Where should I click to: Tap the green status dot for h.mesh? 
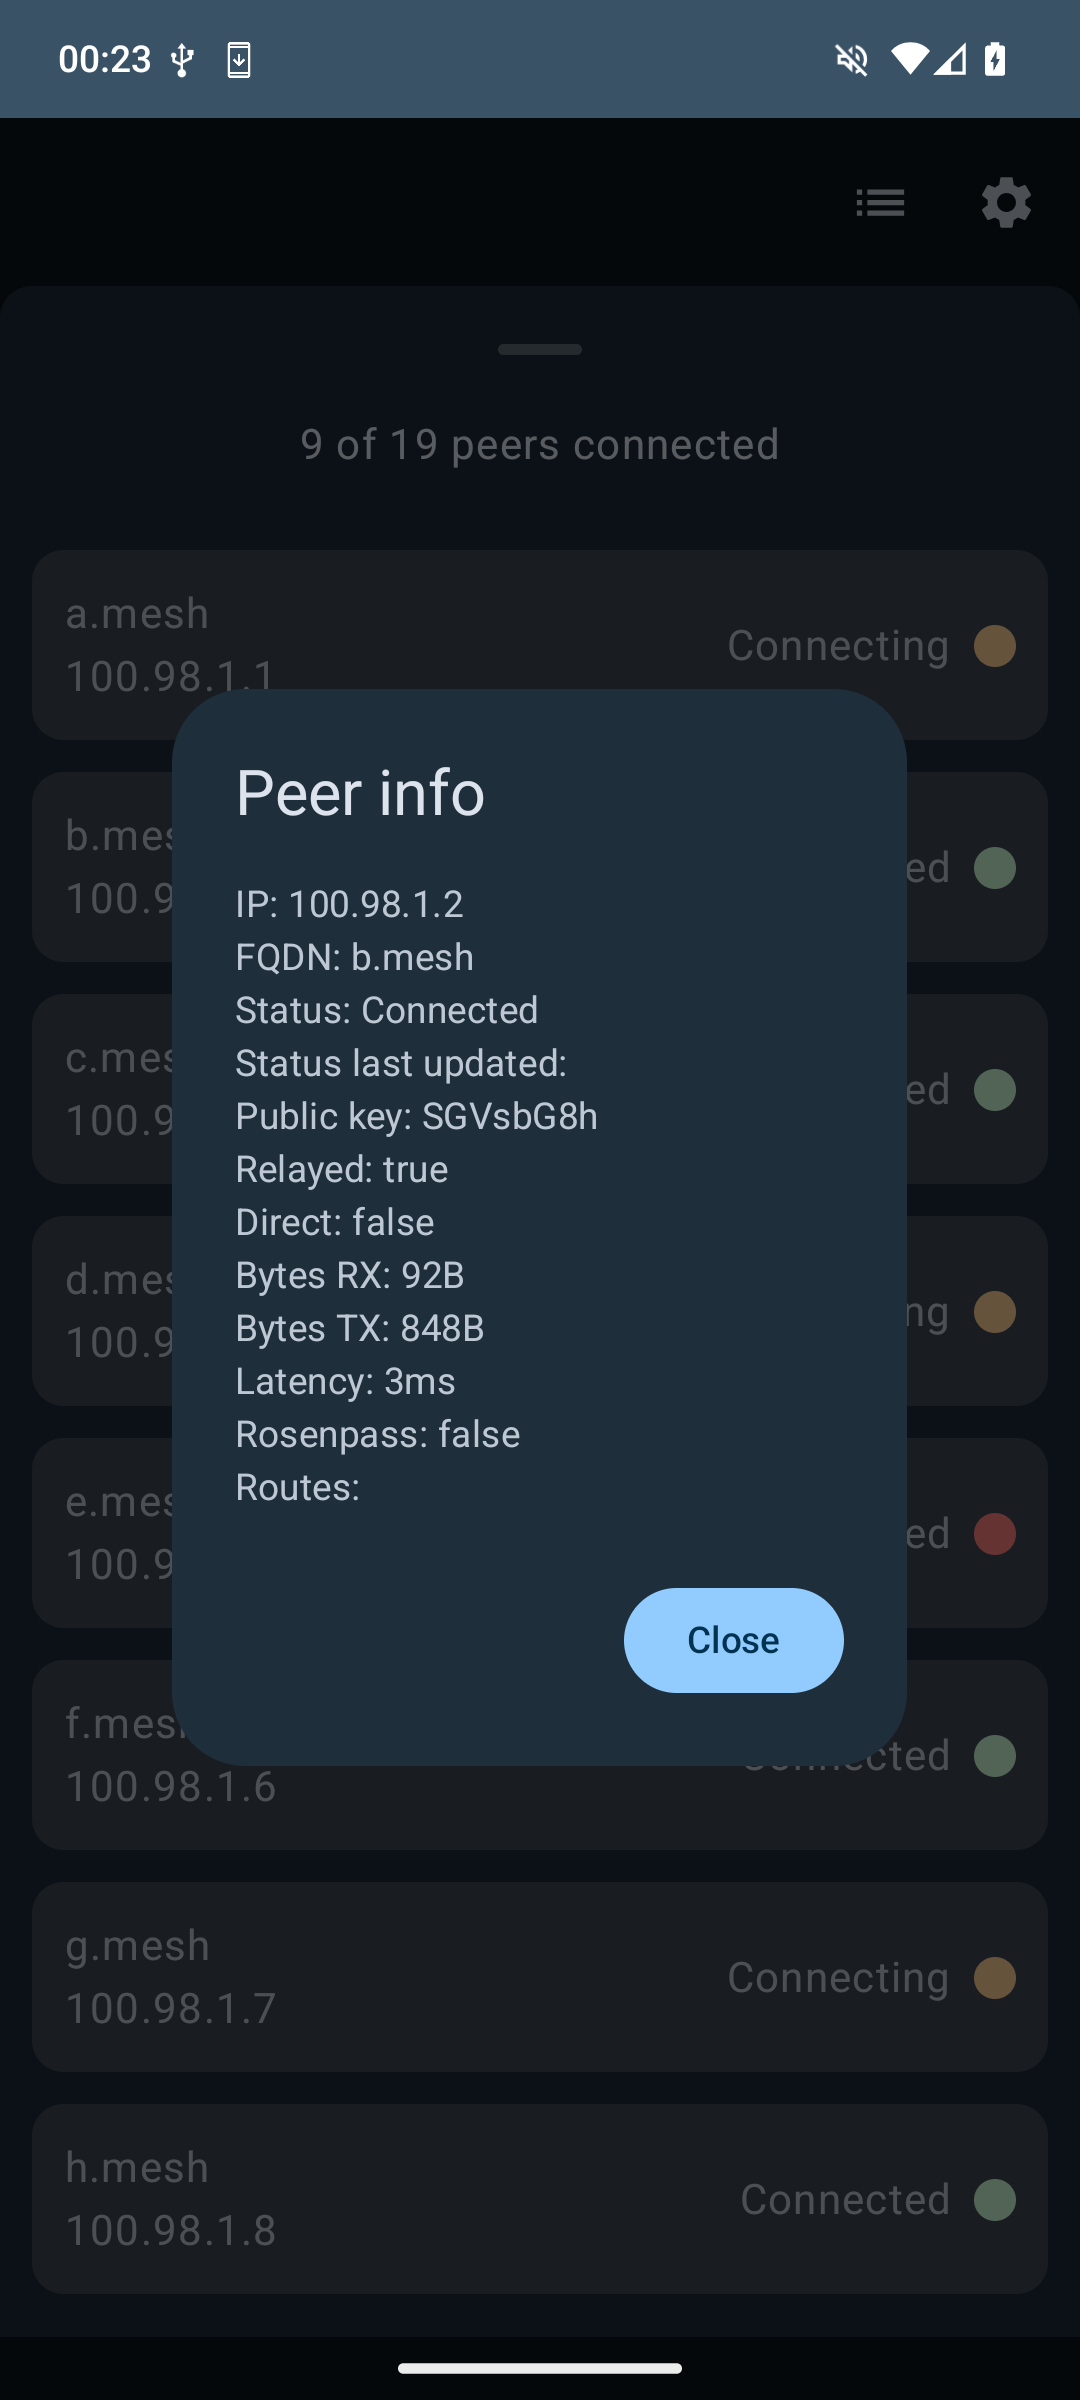995,2200
